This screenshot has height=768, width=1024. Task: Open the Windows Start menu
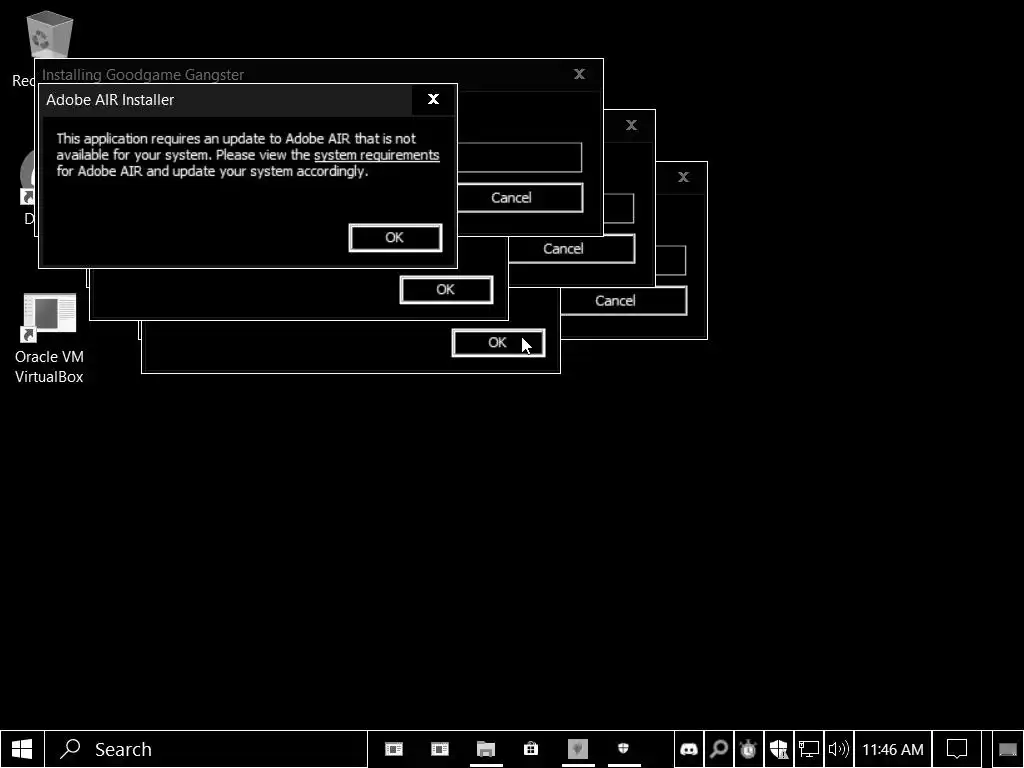coord(22,749)
